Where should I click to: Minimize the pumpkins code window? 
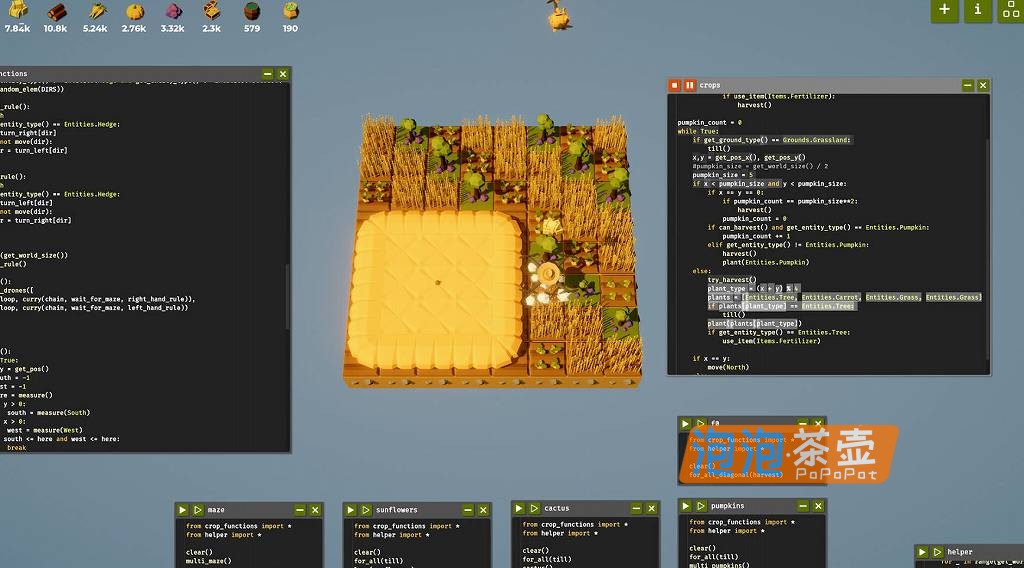[x=803, y=506]
